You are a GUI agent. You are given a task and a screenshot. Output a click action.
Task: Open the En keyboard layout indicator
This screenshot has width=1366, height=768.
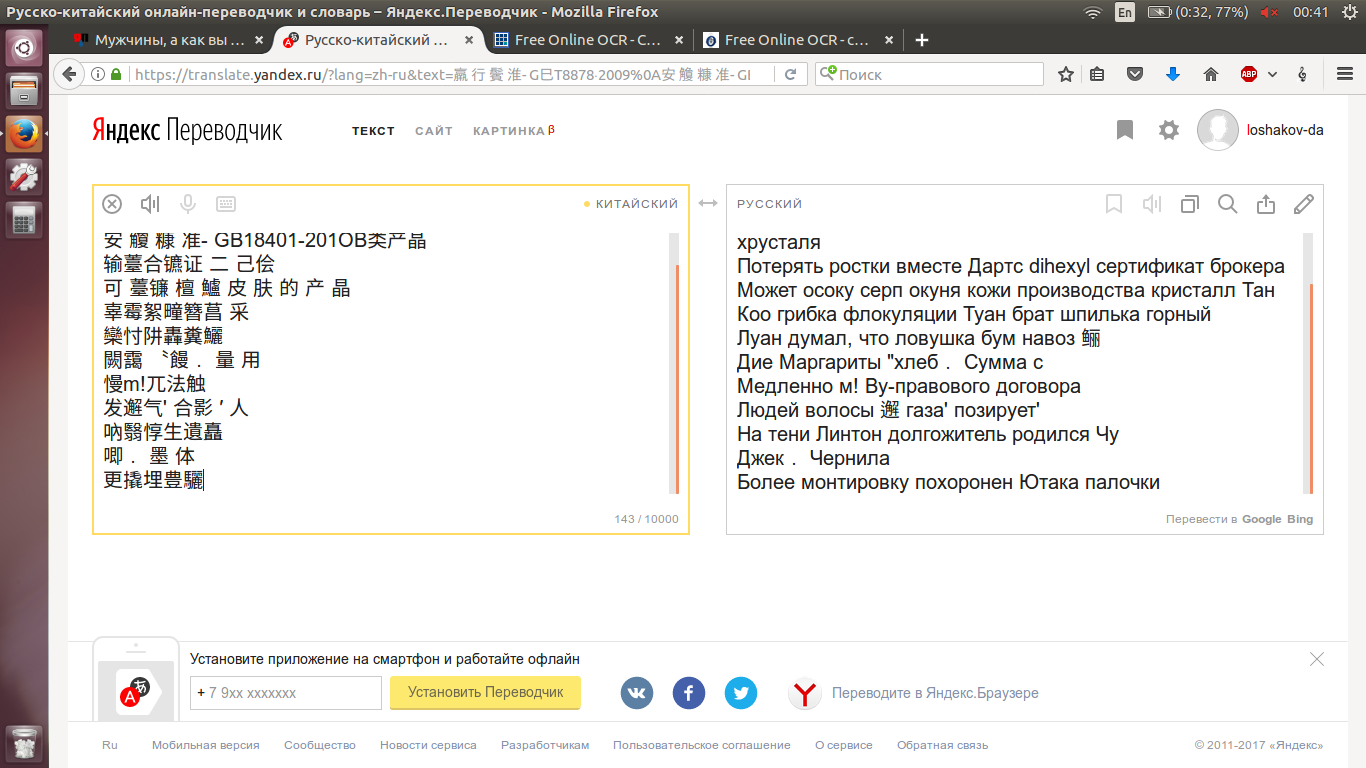[x=1125, y=12]
